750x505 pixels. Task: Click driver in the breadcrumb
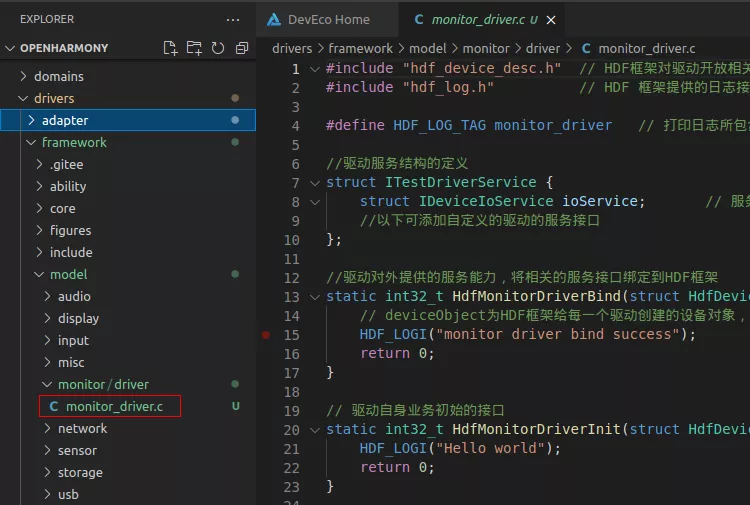pyautogui.click(x=543, y=48)
